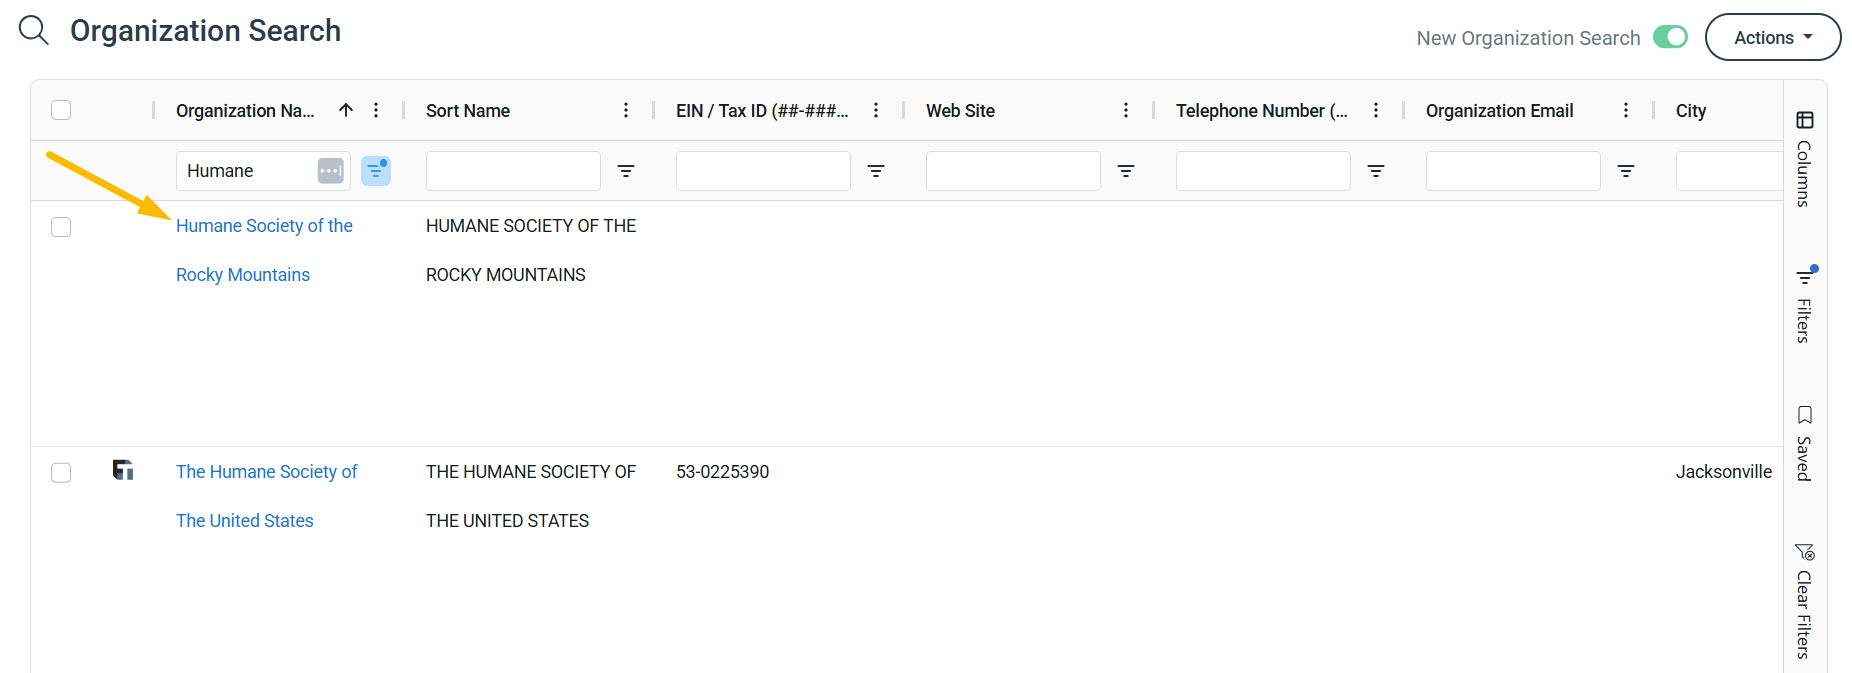Open the Sort Name column menu dots
The height and width of the screenshot is (673, 1852).
(x=626, y=110)
